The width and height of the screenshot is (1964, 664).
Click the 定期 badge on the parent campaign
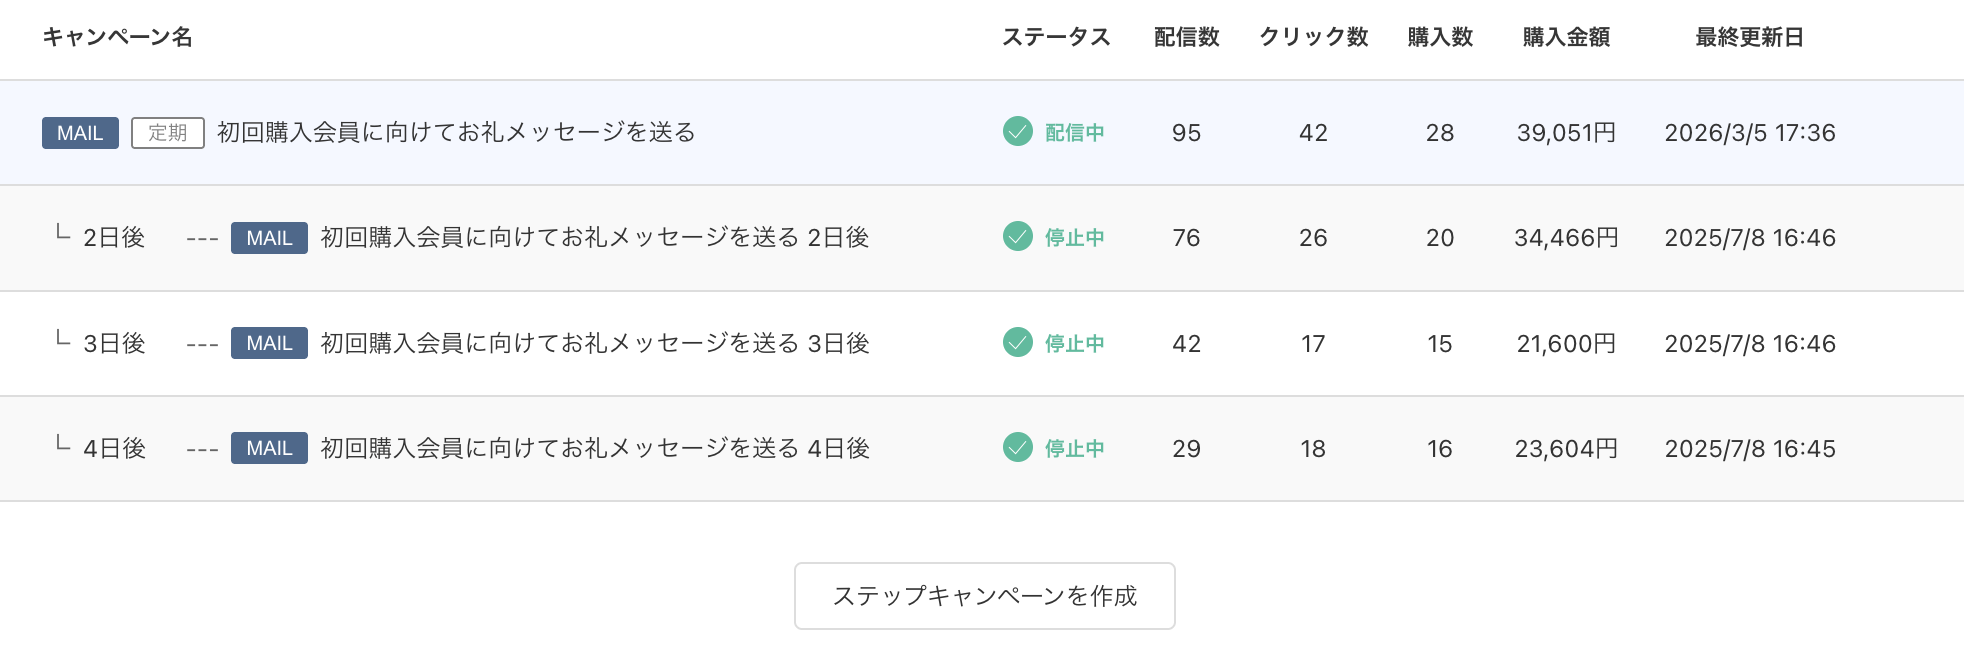(x=166, y=130)
